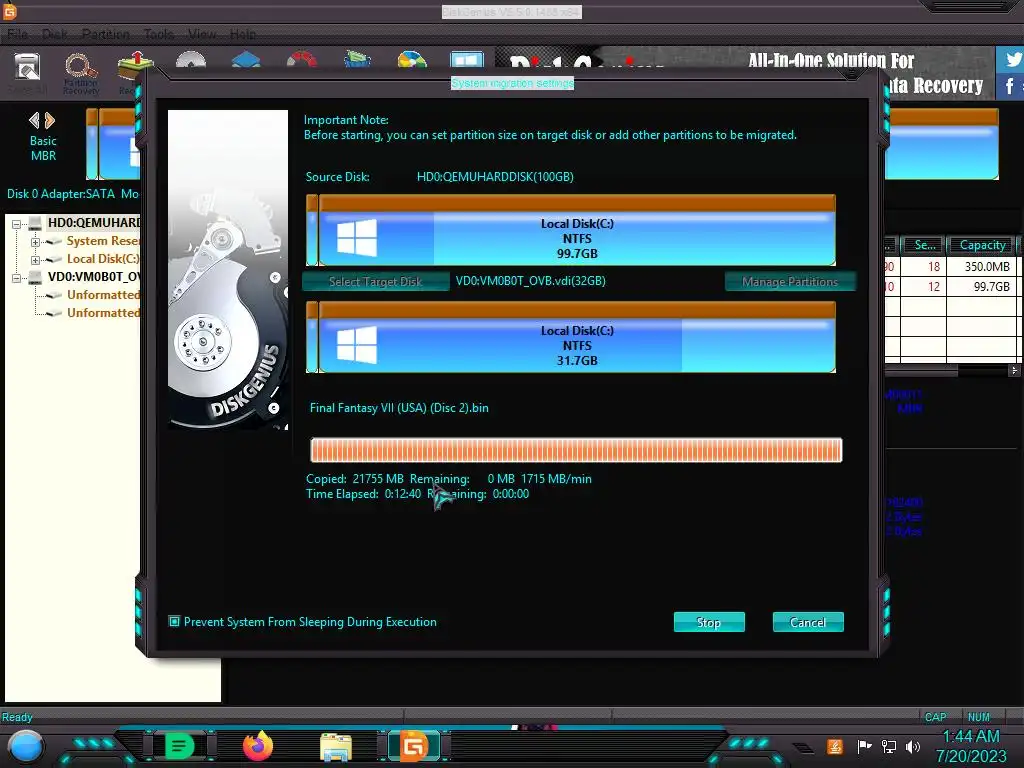Image resolution: width=1024 pixels, height=768 pixels.
Task: Click the taskbar clock showing 1:44 AM
Action: [x=971, y=736]
